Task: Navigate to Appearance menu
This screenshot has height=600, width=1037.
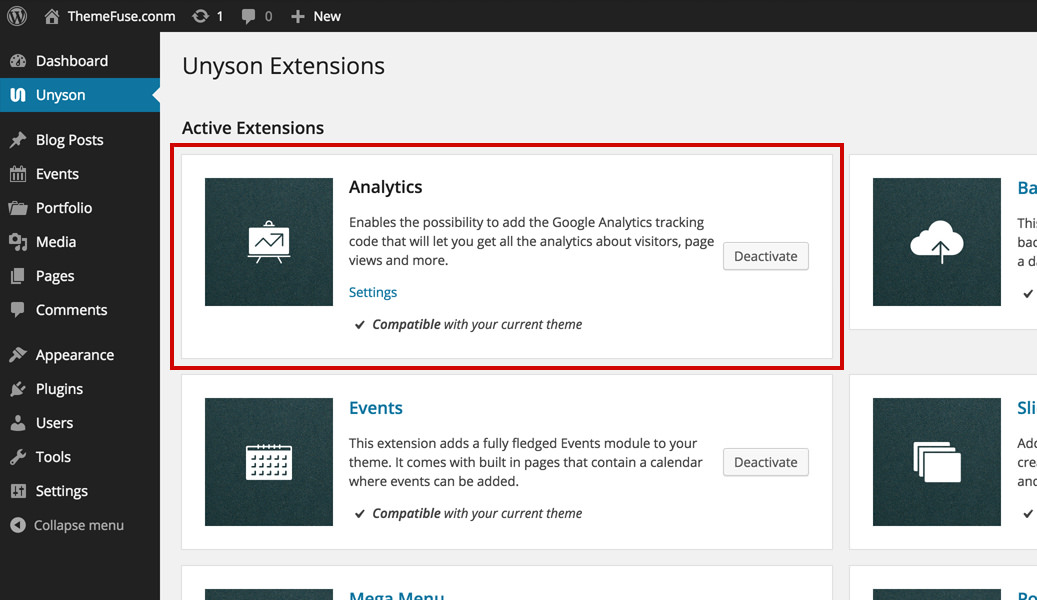Action: pyautogui.click(x=79, y=355)
